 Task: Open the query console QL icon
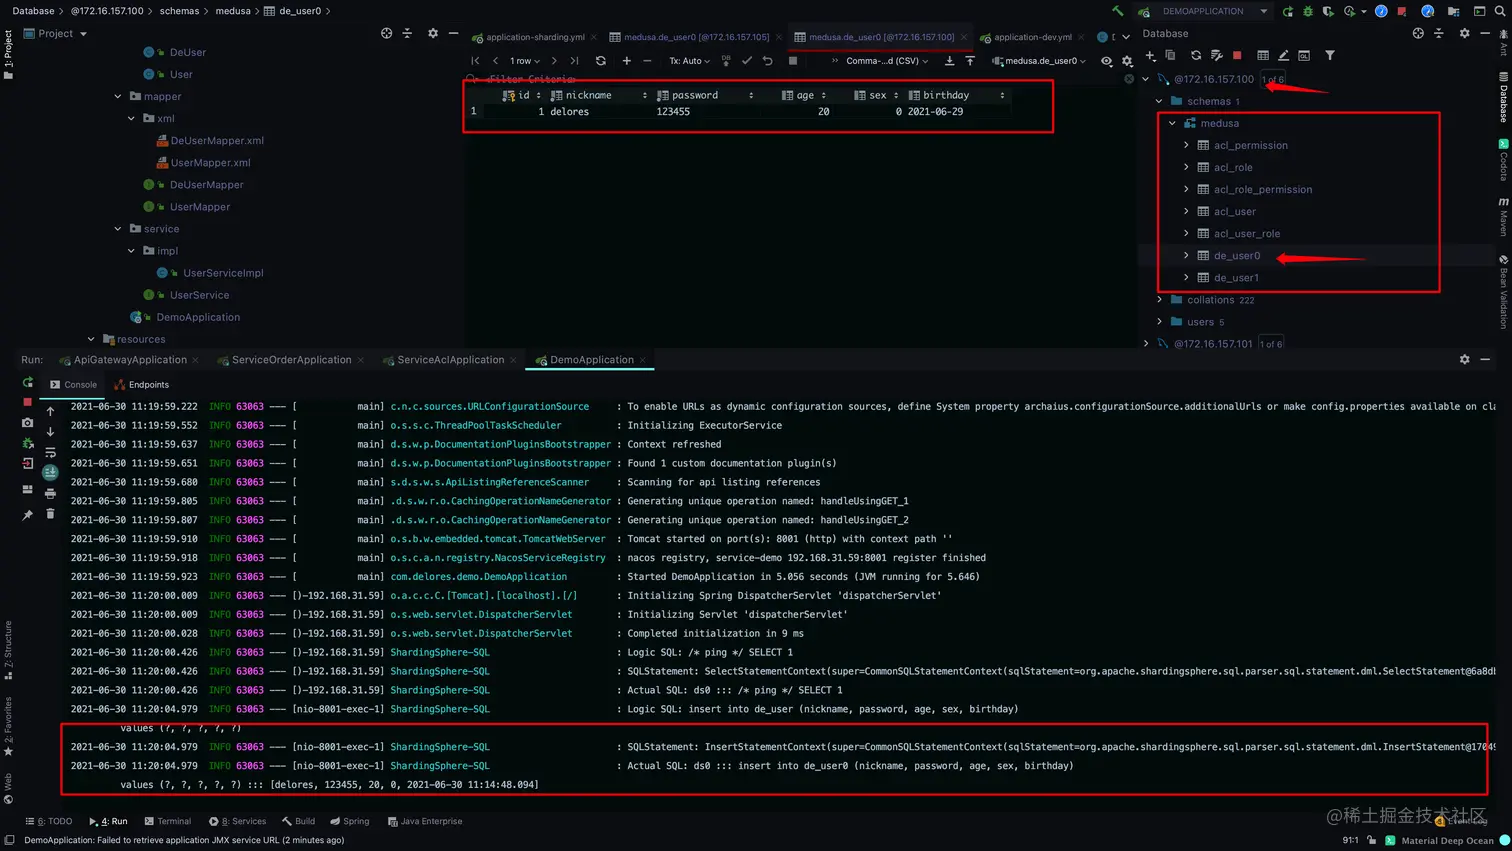point(1304,56)
